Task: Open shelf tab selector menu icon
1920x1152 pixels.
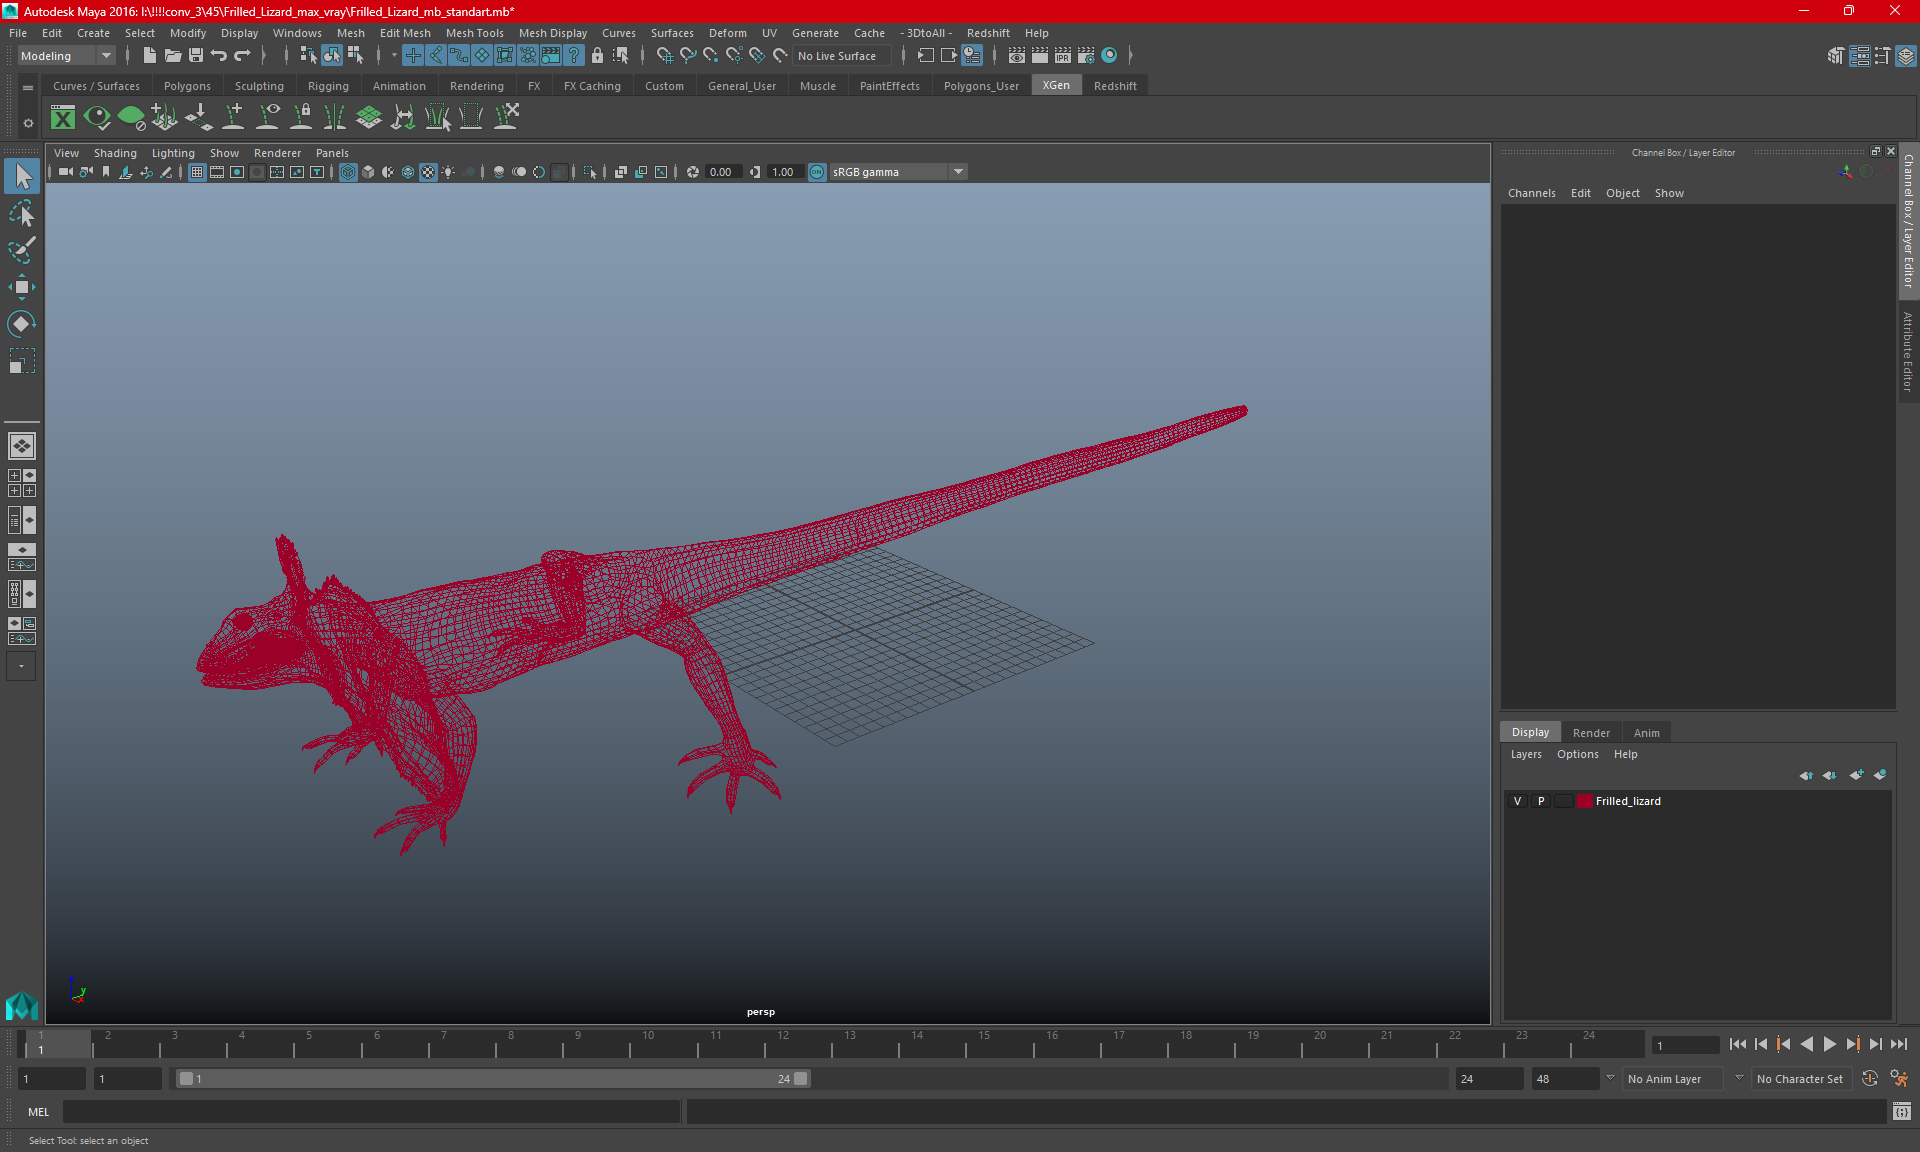Action: [x=28, y=87]
